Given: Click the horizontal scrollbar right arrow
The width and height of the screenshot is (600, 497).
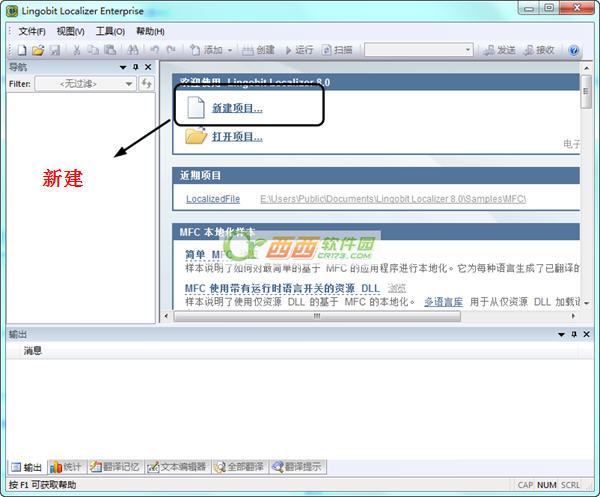Looking at the screenshot, I should click(x=573, y=316).
